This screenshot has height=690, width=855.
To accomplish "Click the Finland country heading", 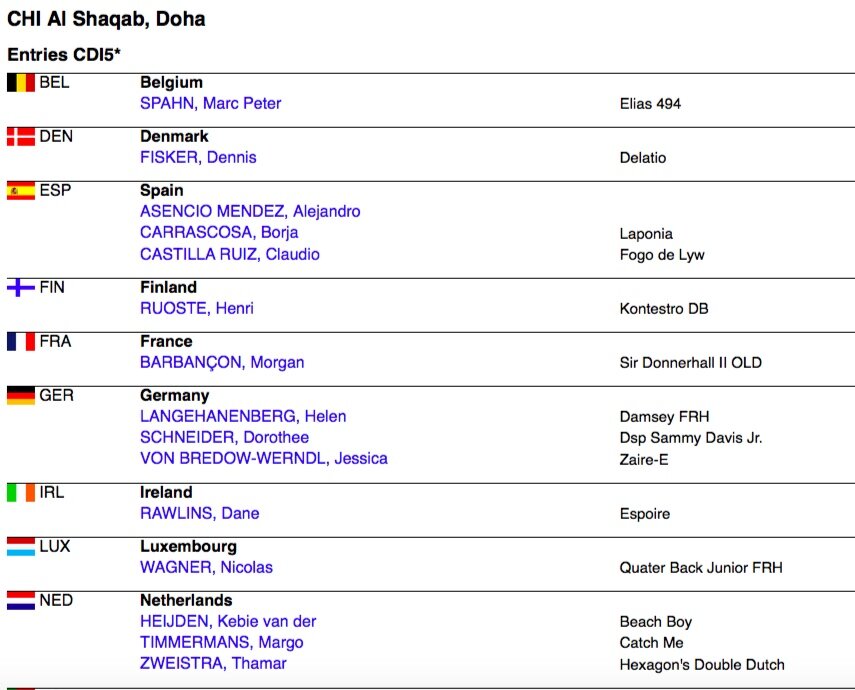I will (x=168, y=287).
